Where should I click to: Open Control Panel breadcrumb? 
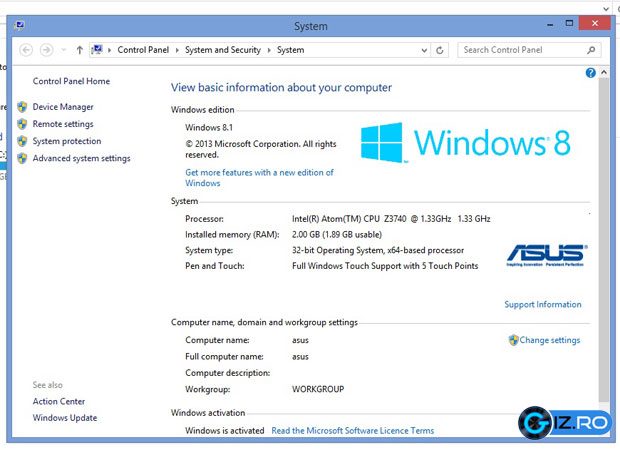(x=143, y=50)
